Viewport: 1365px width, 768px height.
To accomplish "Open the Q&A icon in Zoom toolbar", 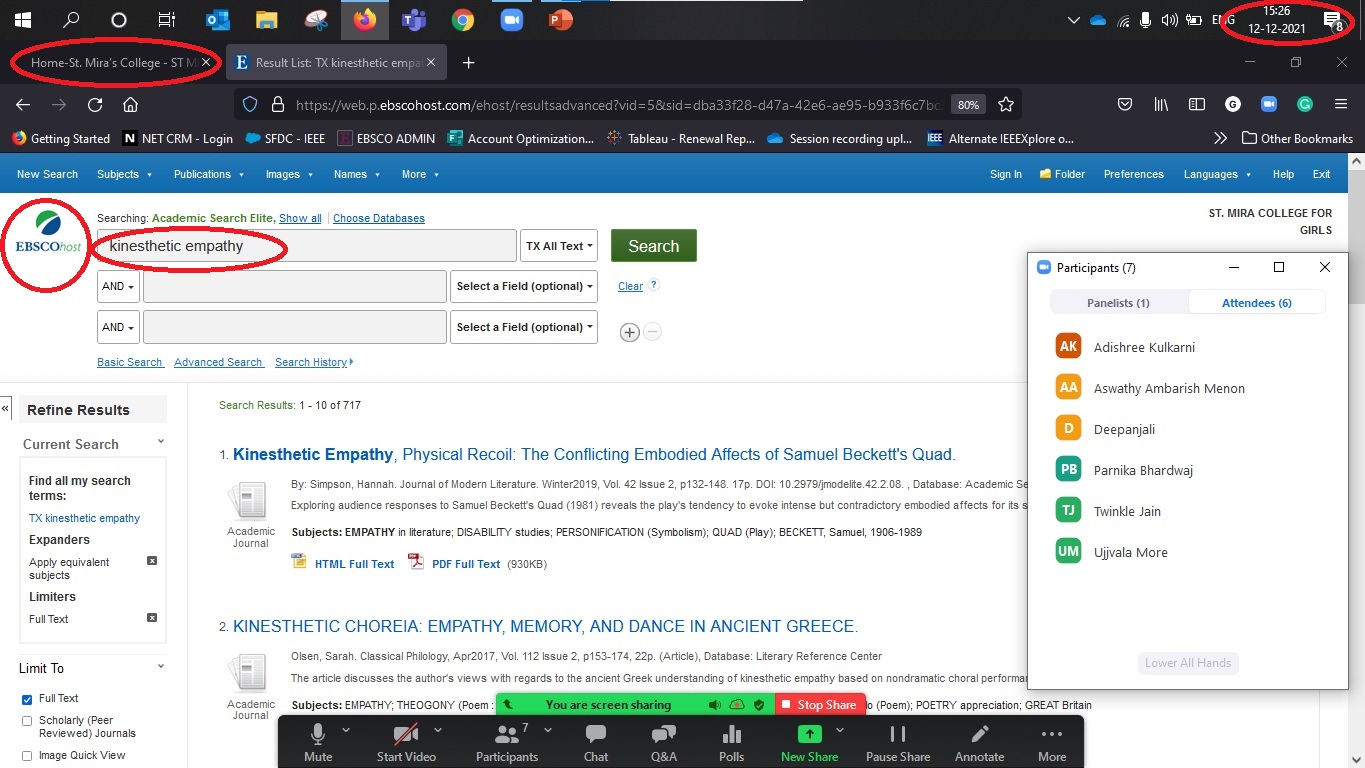I will [664, 736].
